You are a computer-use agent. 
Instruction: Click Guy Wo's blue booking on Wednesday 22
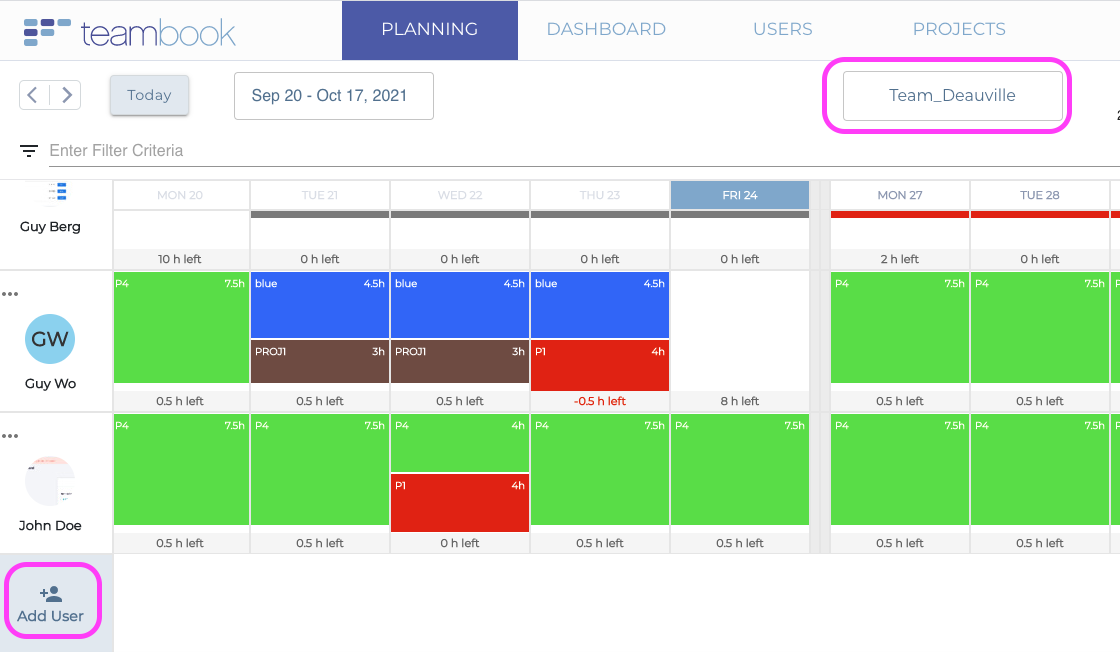tap(459, 305)
